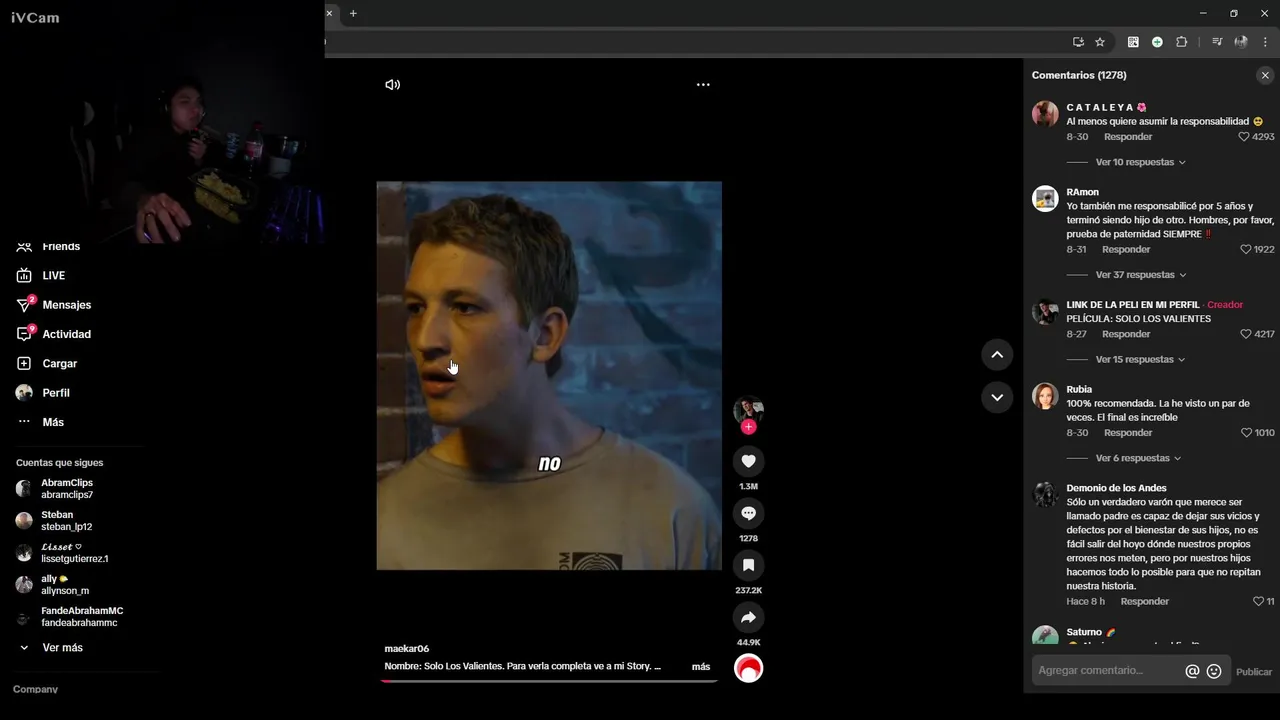The width and height of the screenshot is (1280, 720).
Task: Go to previous video with up arrow
Action: click(x=997, y=355)
